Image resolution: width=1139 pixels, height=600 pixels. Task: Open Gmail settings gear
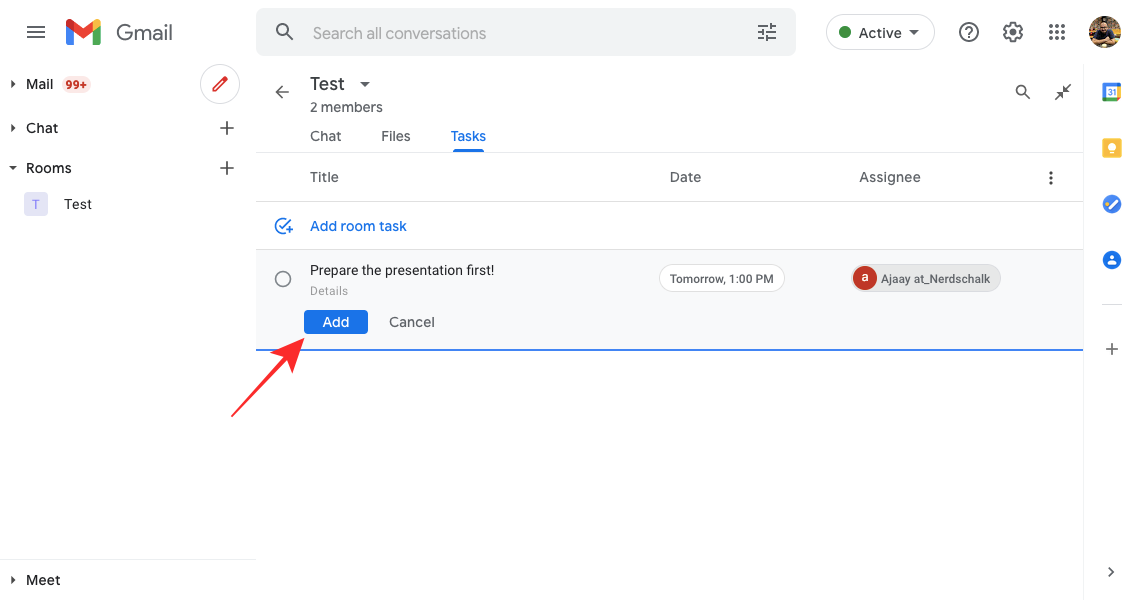click(1013, 33)
